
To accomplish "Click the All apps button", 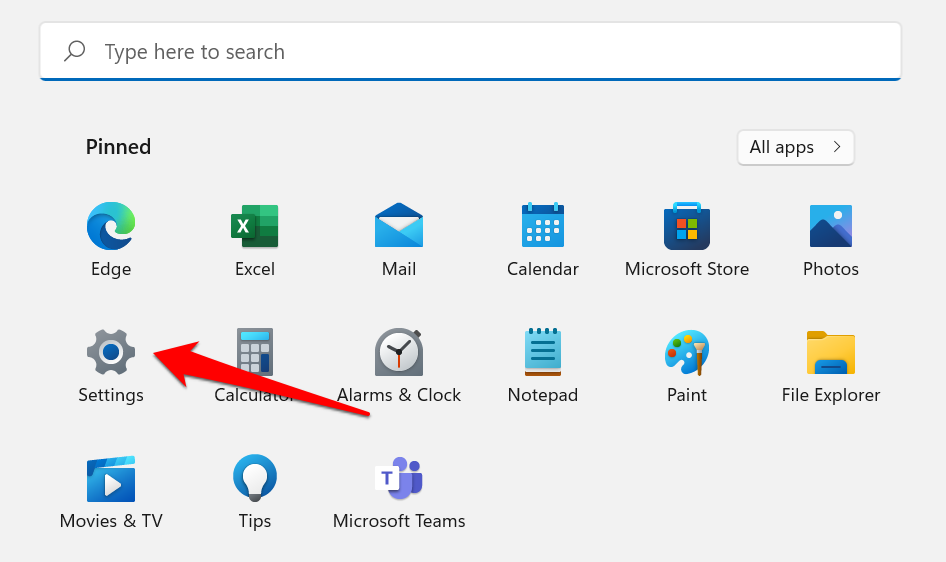I will [795, 147].
